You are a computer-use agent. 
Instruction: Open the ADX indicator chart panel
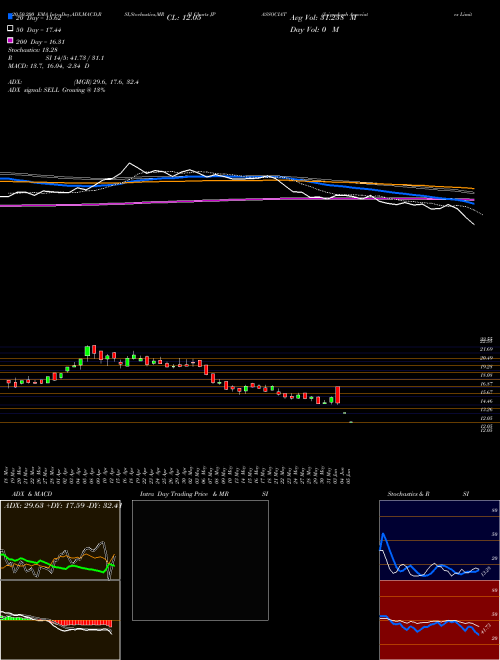60,540
